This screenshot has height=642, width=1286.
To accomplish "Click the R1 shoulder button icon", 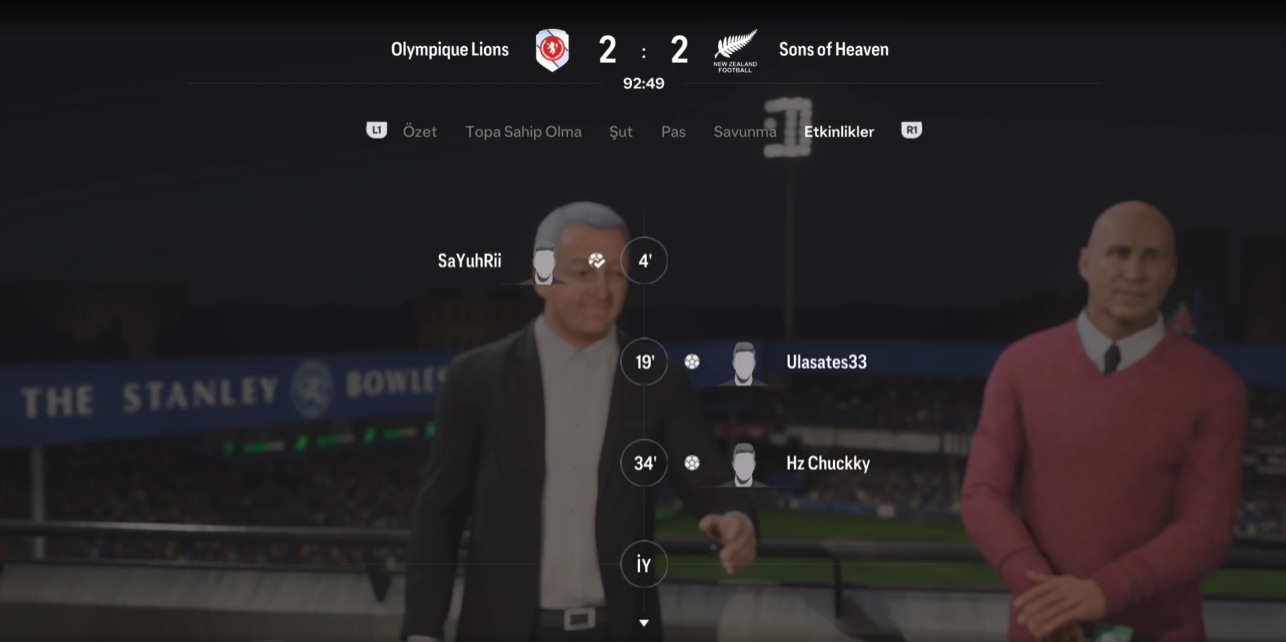I will [x=911, y=130].
